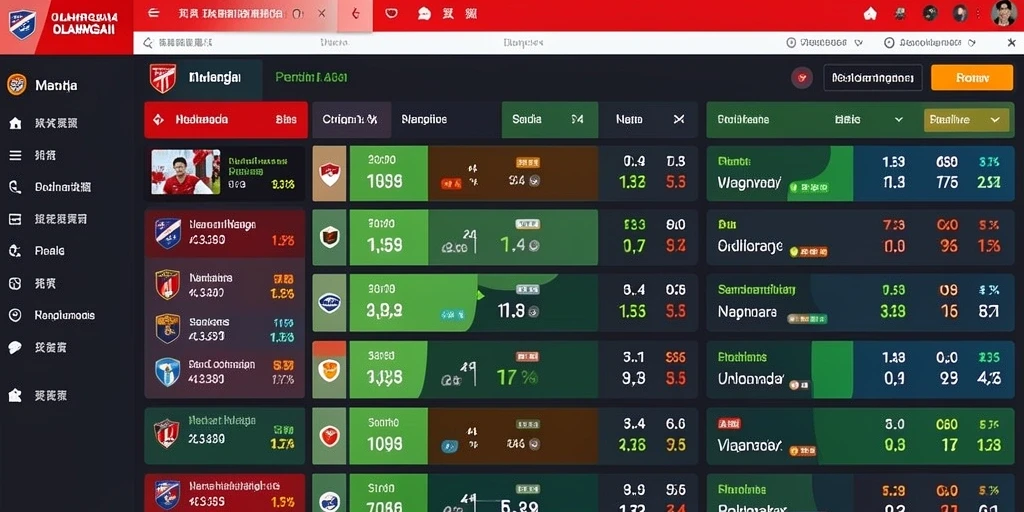
Task: Switch to the green Pentim tab
Action: 311,78
